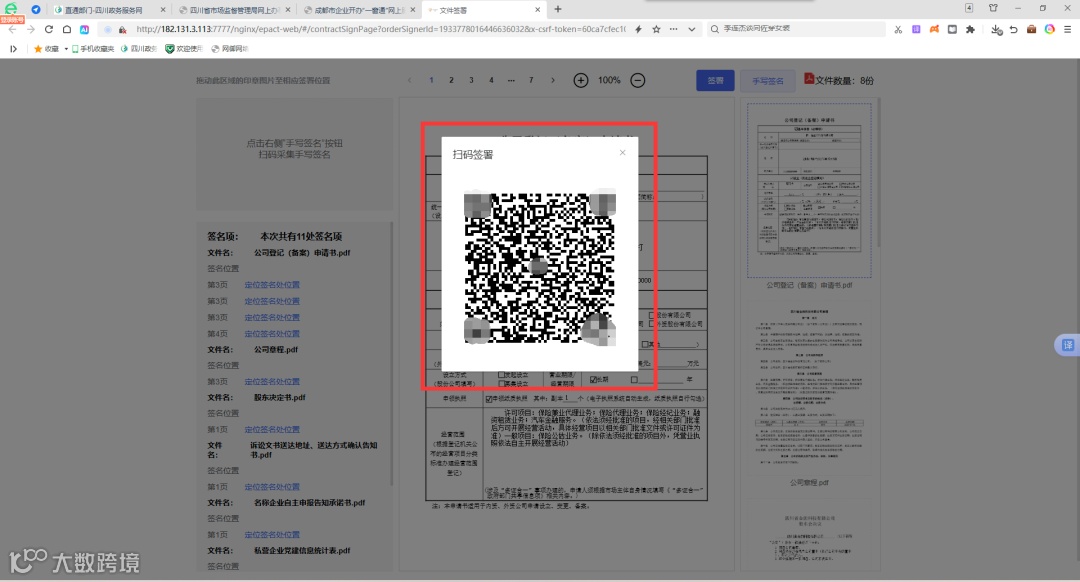This screenshot has width=1080, height=582.
Task: Click the browser forward arrow
Action: [30, 30]
